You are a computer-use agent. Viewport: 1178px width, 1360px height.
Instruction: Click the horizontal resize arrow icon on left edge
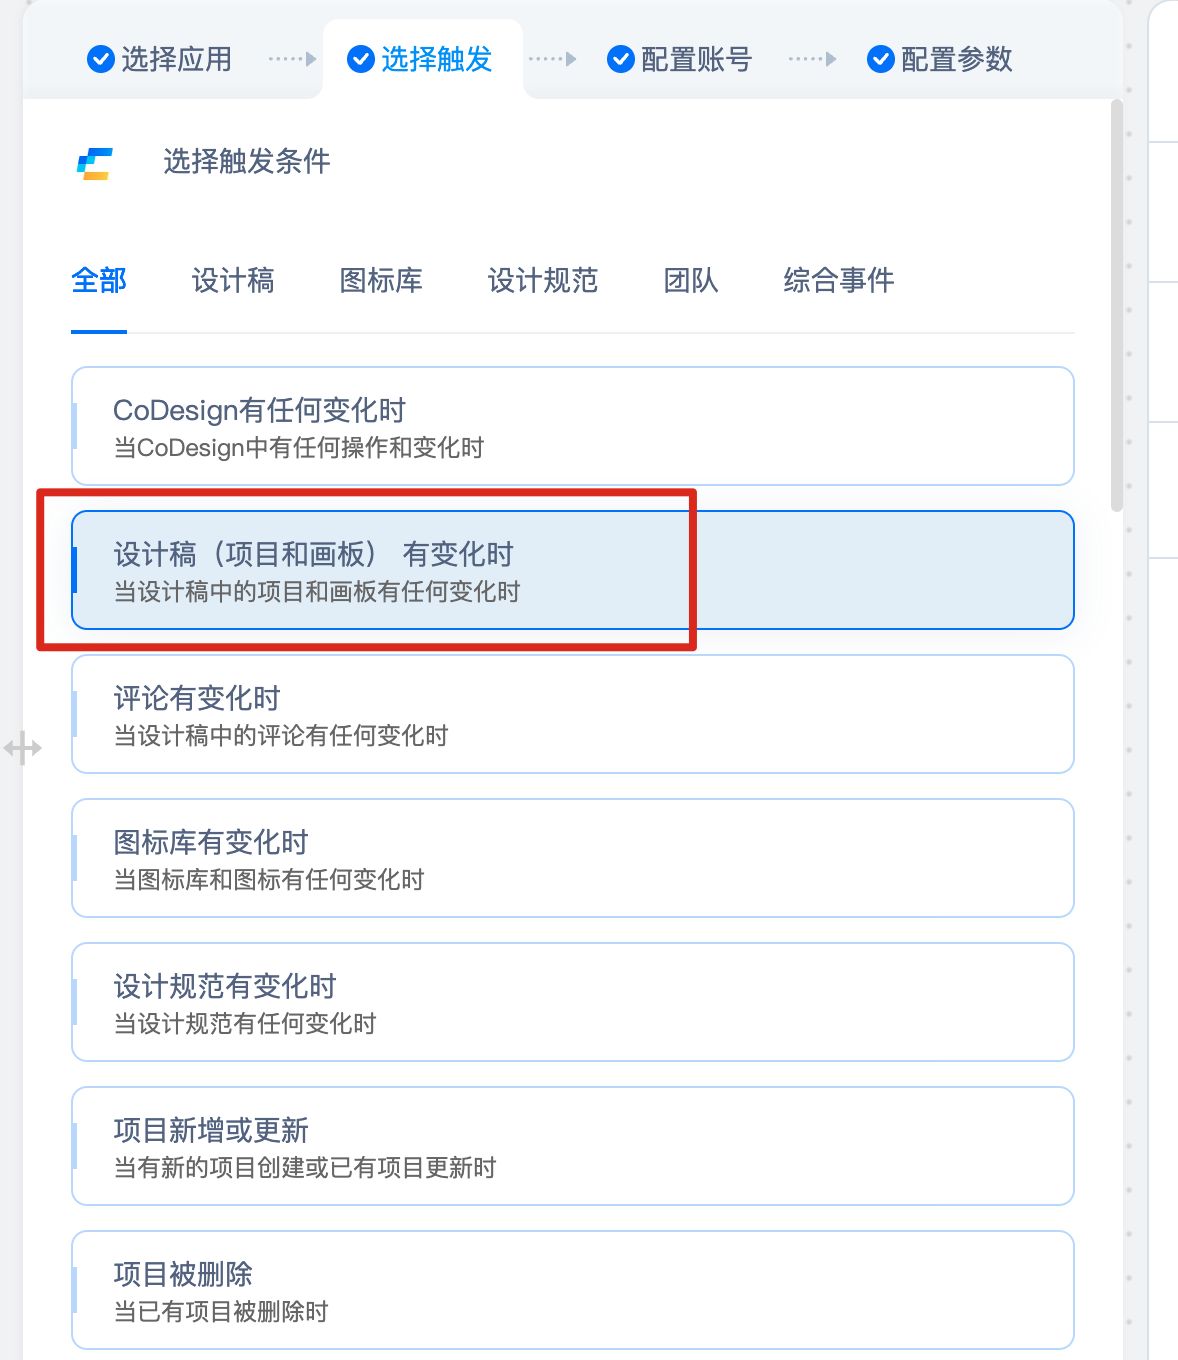[24, 746]
